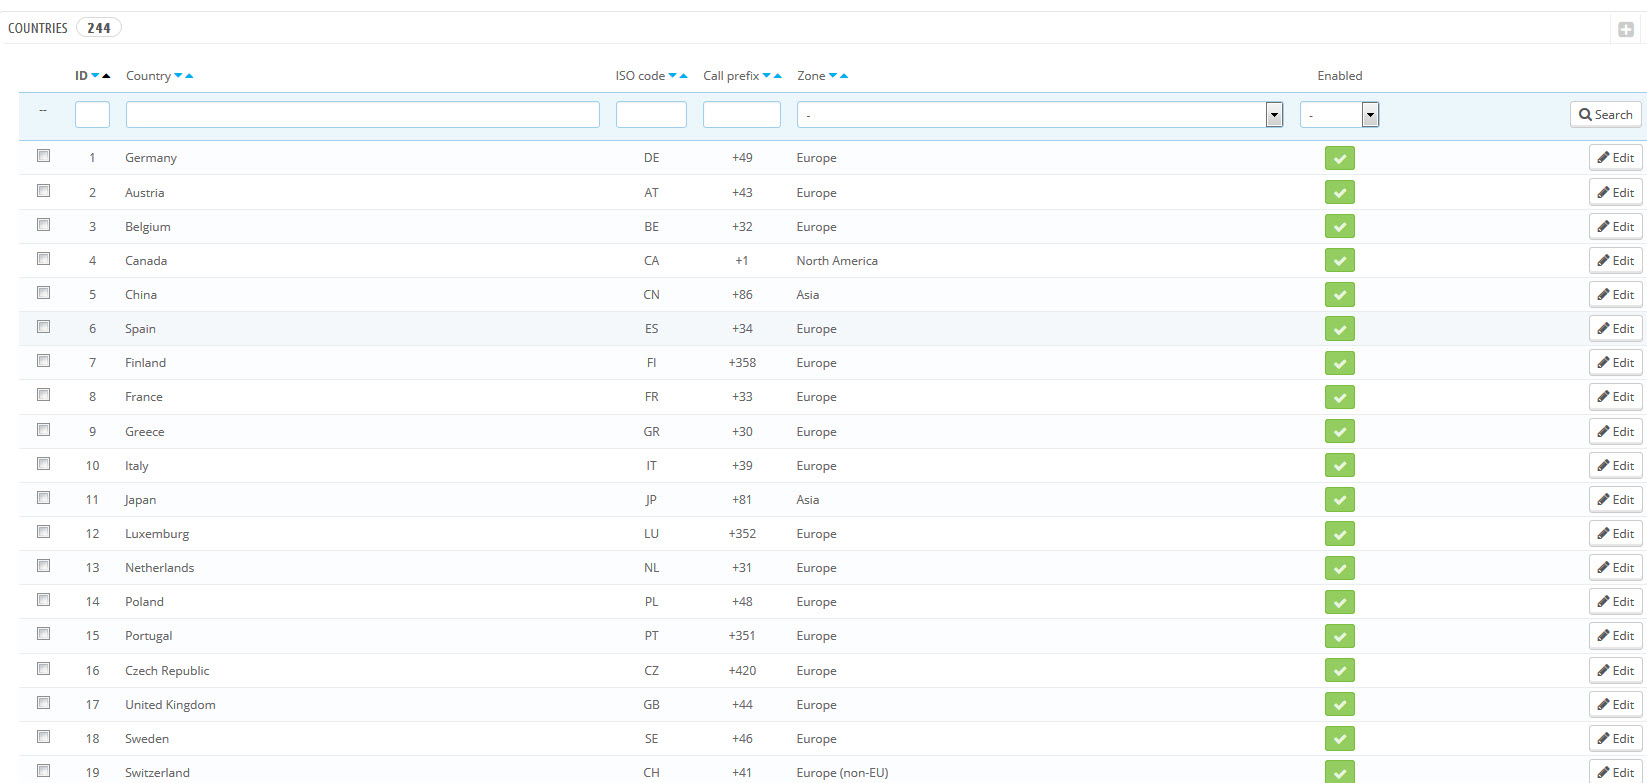1647x783 pixels.
Task: Click the Poland country name
Action: click(x=144, y=602)
